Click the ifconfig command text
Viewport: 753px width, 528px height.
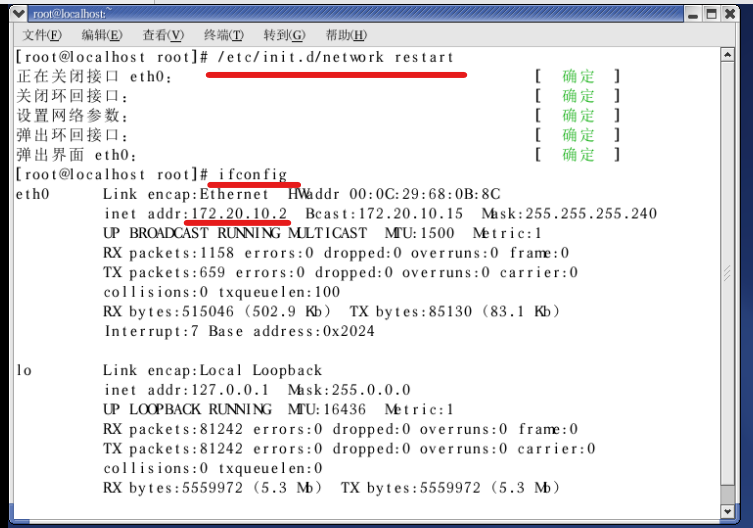(x=253, y=174)
